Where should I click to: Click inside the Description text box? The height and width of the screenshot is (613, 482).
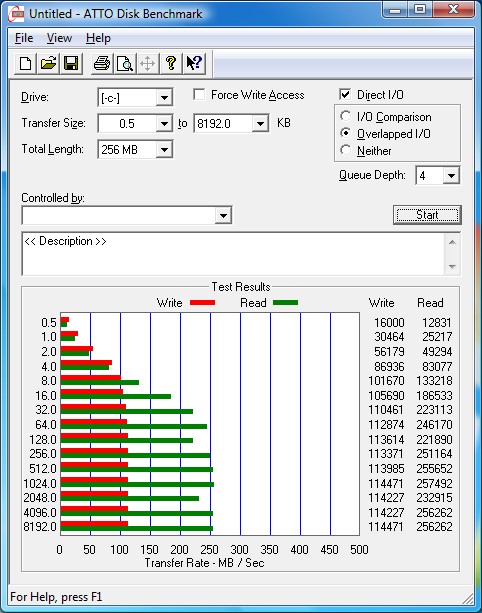(x=233, y=254)
